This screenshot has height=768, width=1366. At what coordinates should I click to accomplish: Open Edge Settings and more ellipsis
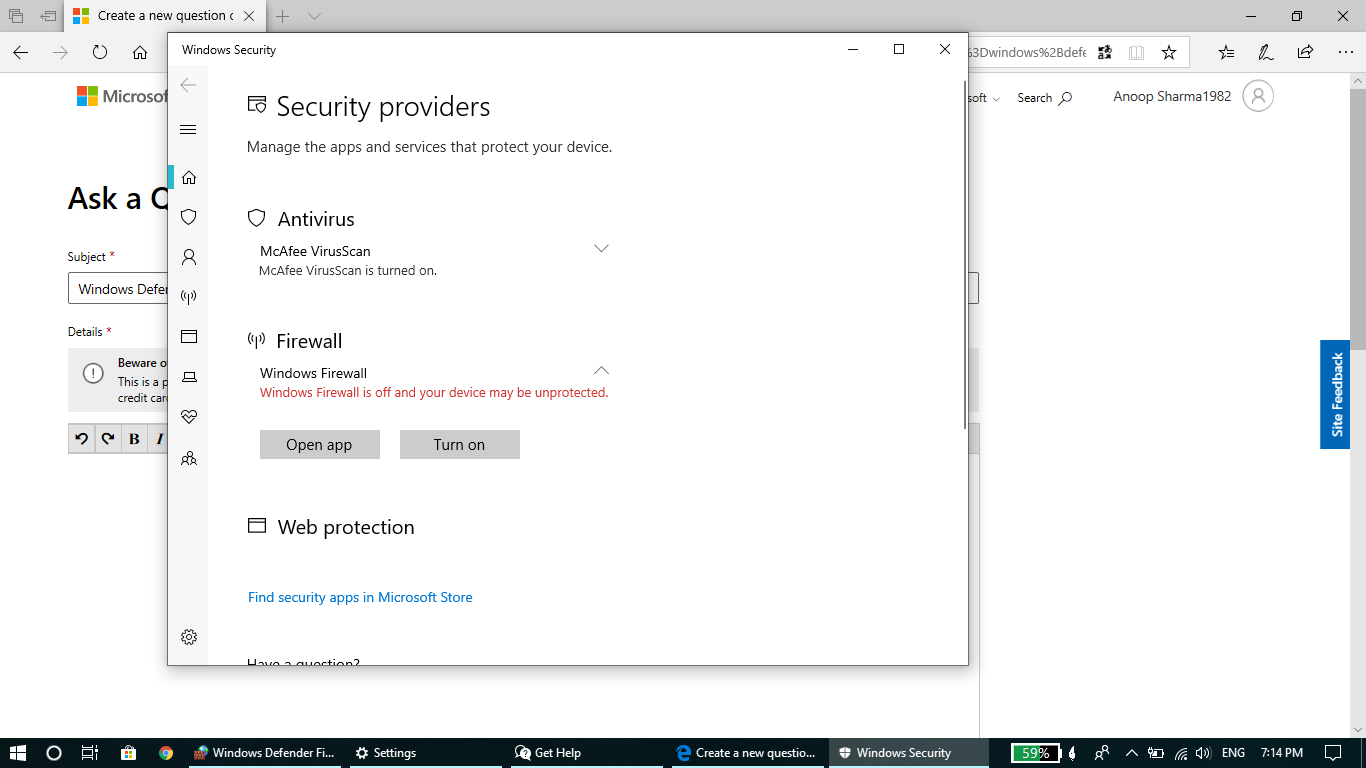click(x=1343, y=52)
